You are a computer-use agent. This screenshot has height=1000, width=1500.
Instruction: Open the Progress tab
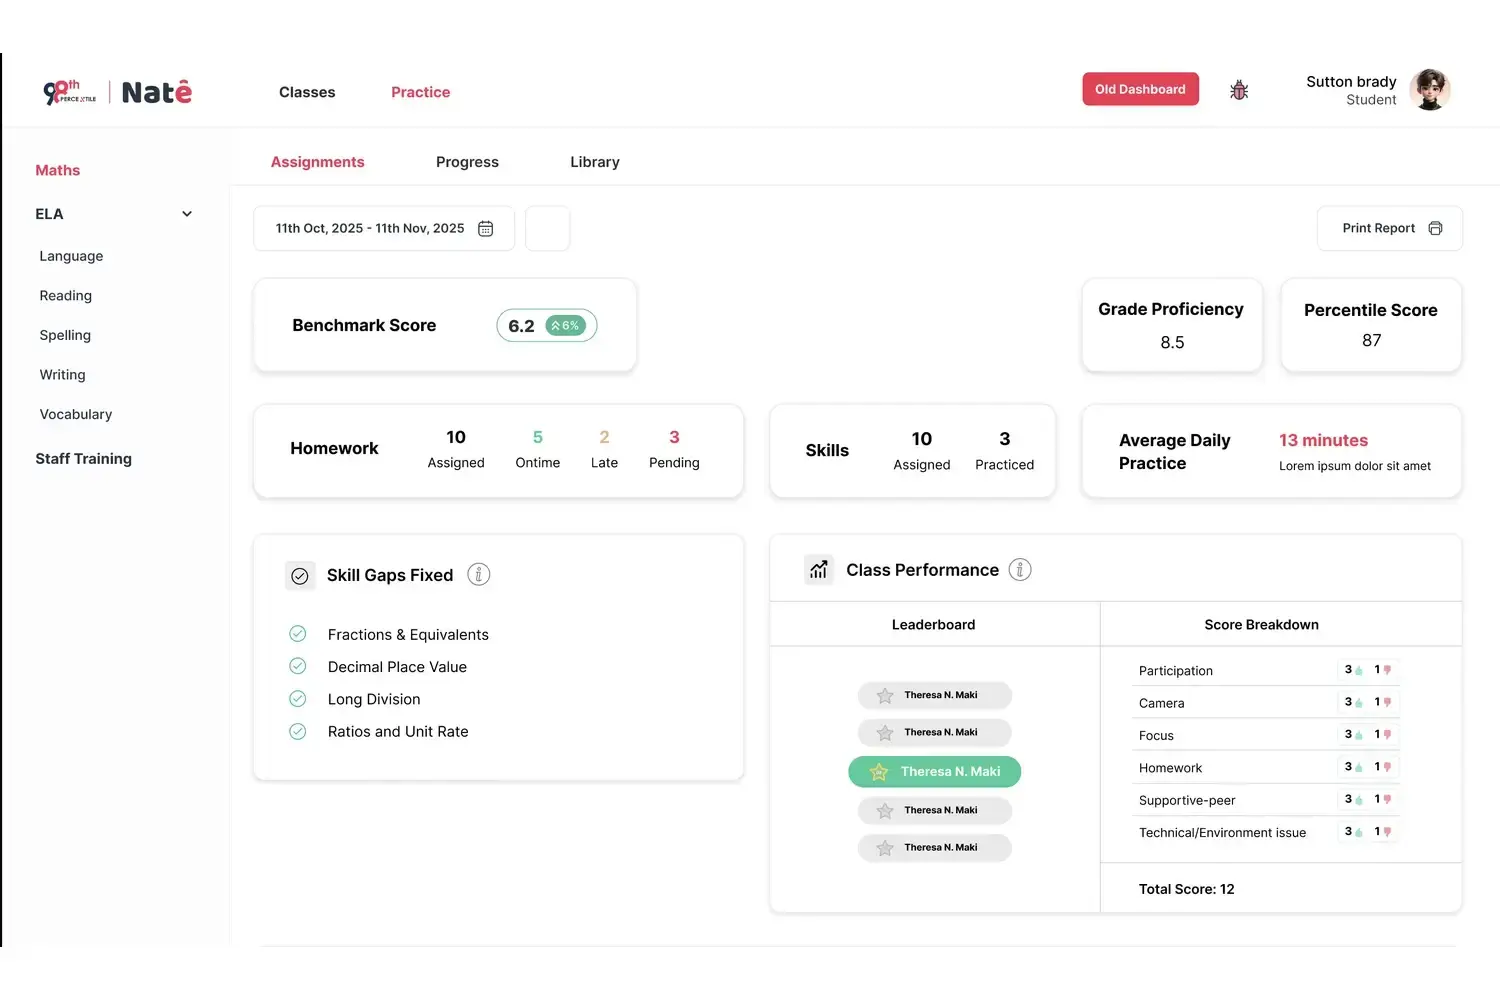(467, 162)
